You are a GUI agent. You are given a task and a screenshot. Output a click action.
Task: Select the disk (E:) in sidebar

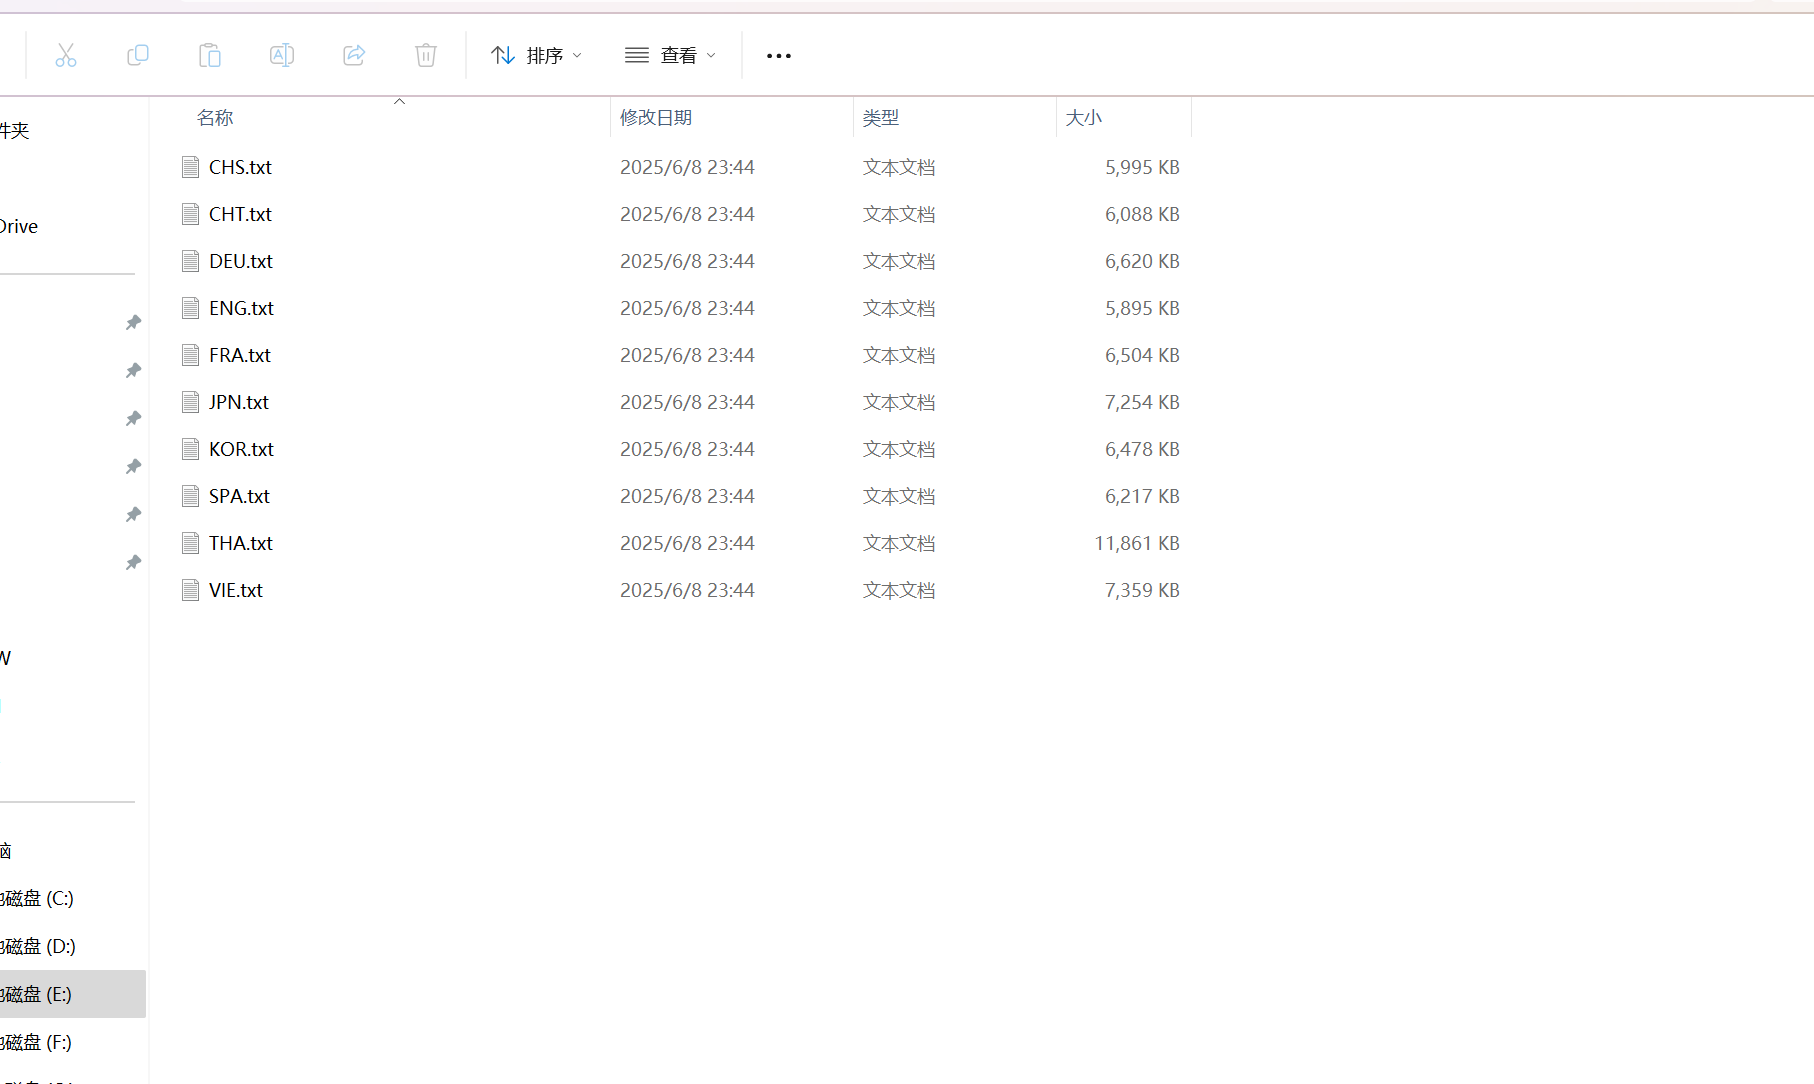click(x=73, y=994)
